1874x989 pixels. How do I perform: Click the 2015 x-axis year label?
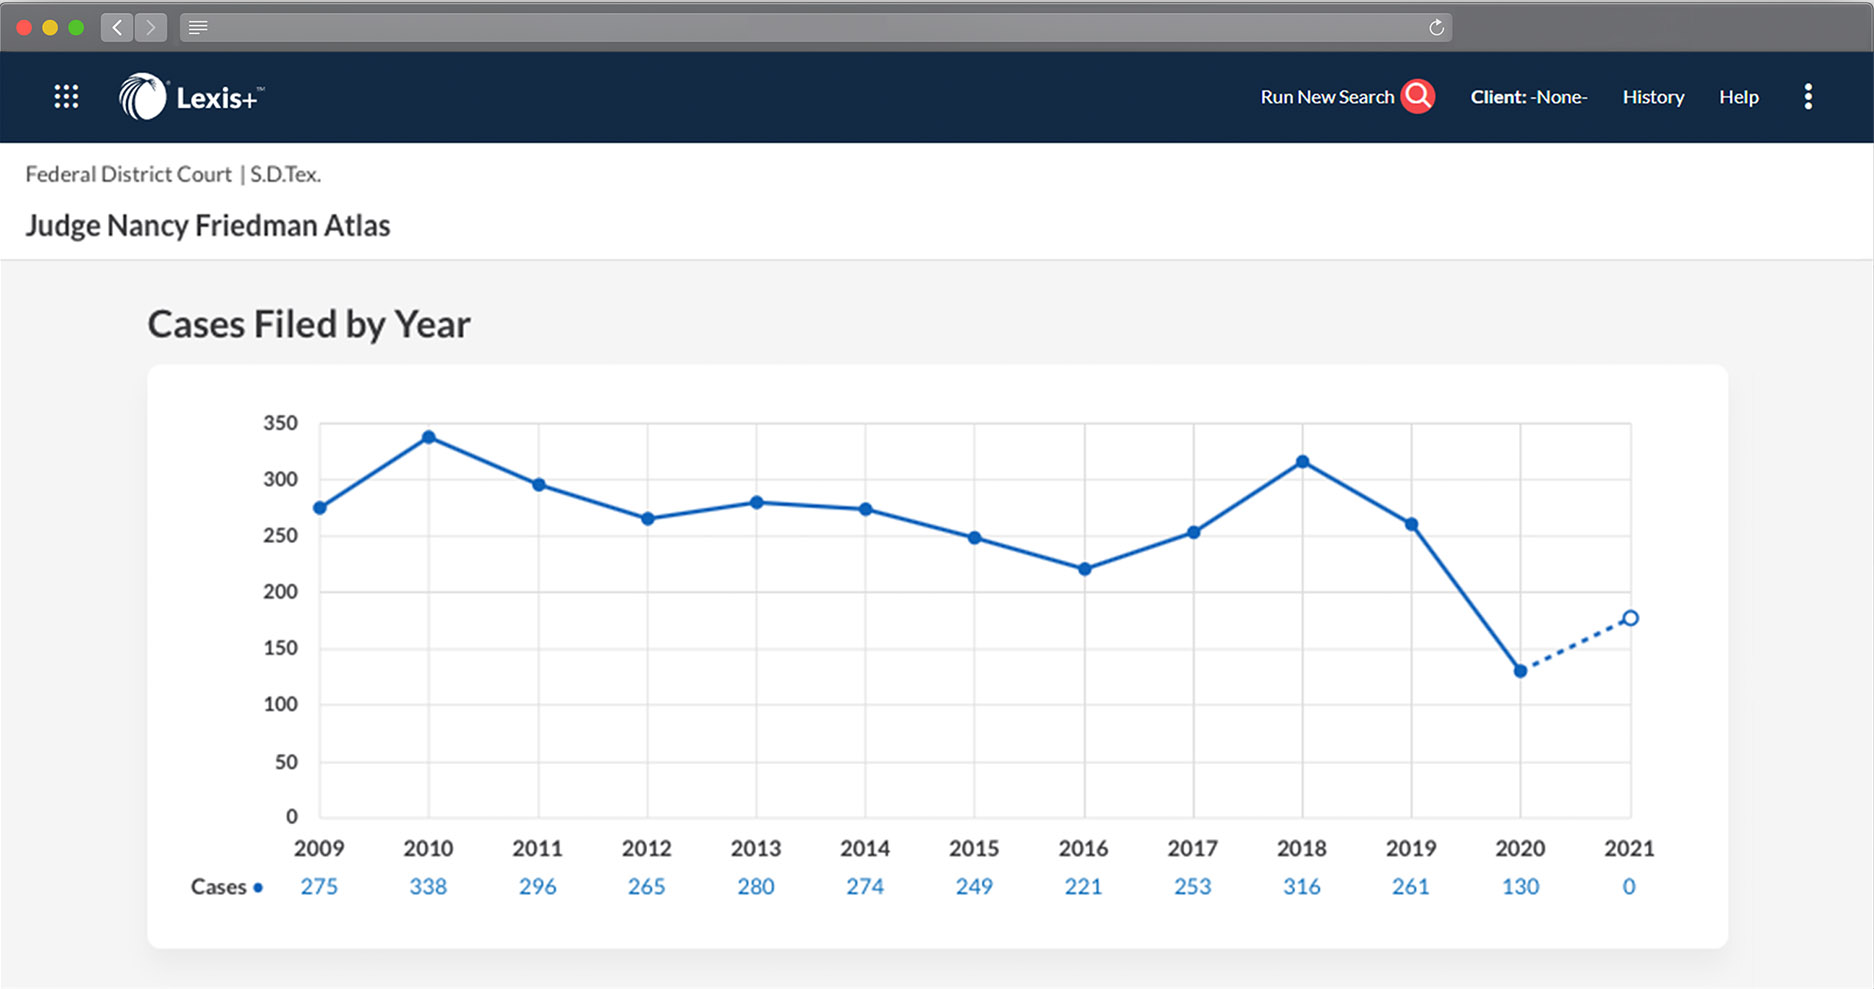[x=974, y=848]
